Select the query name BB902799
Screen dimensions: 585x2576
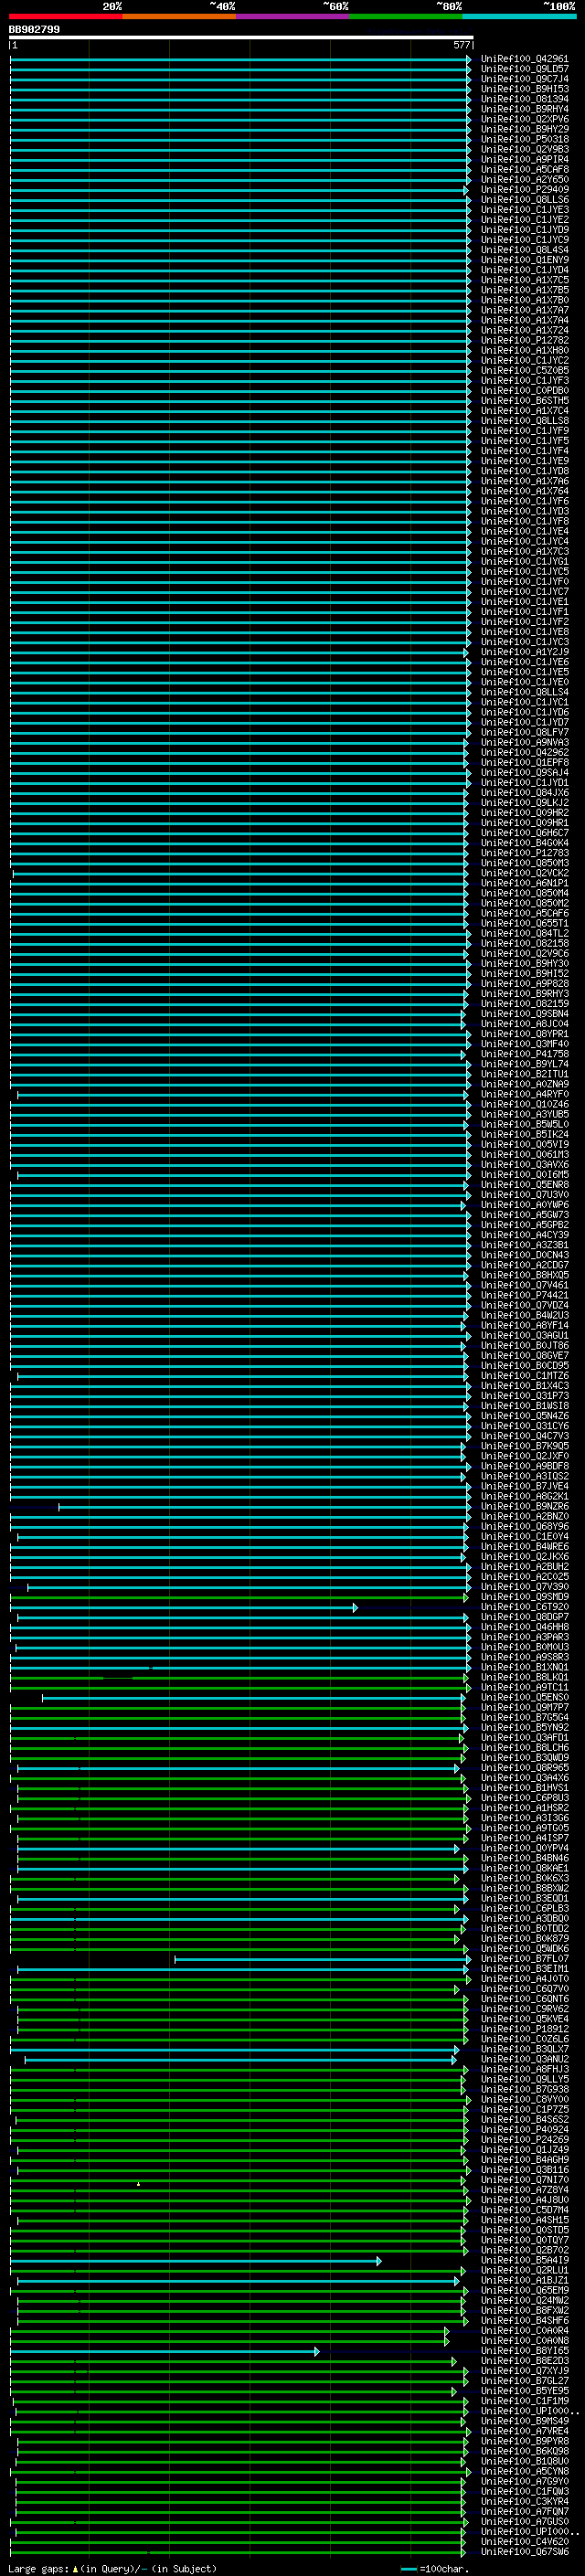34,30
